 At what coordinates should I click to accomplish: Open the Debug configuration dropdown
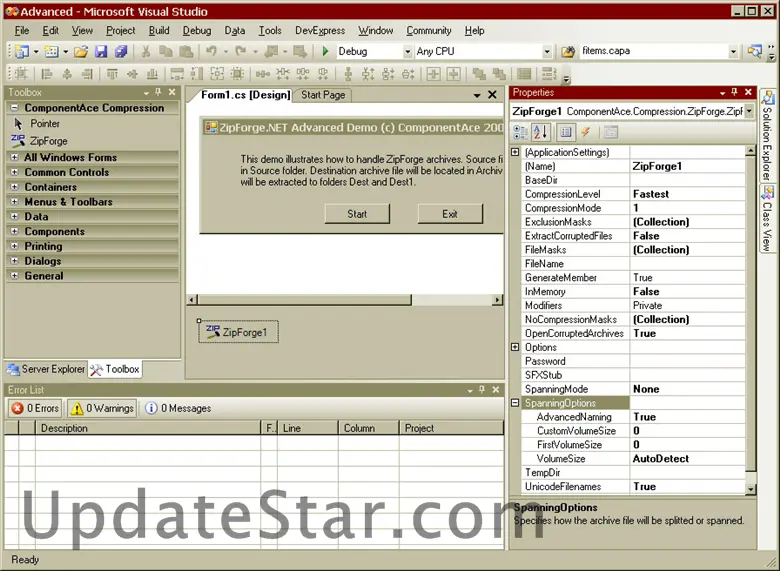[407, 51]
